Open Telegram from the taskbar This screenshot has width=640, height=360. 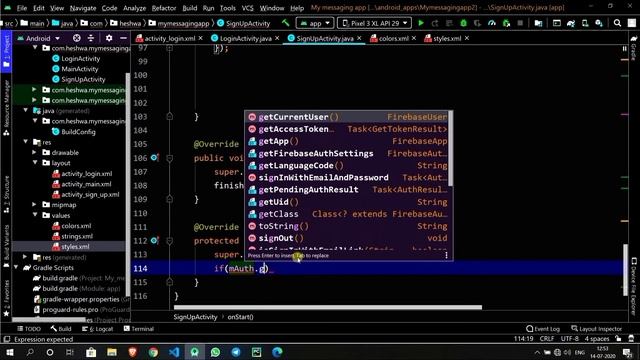[x=236, y=352]
